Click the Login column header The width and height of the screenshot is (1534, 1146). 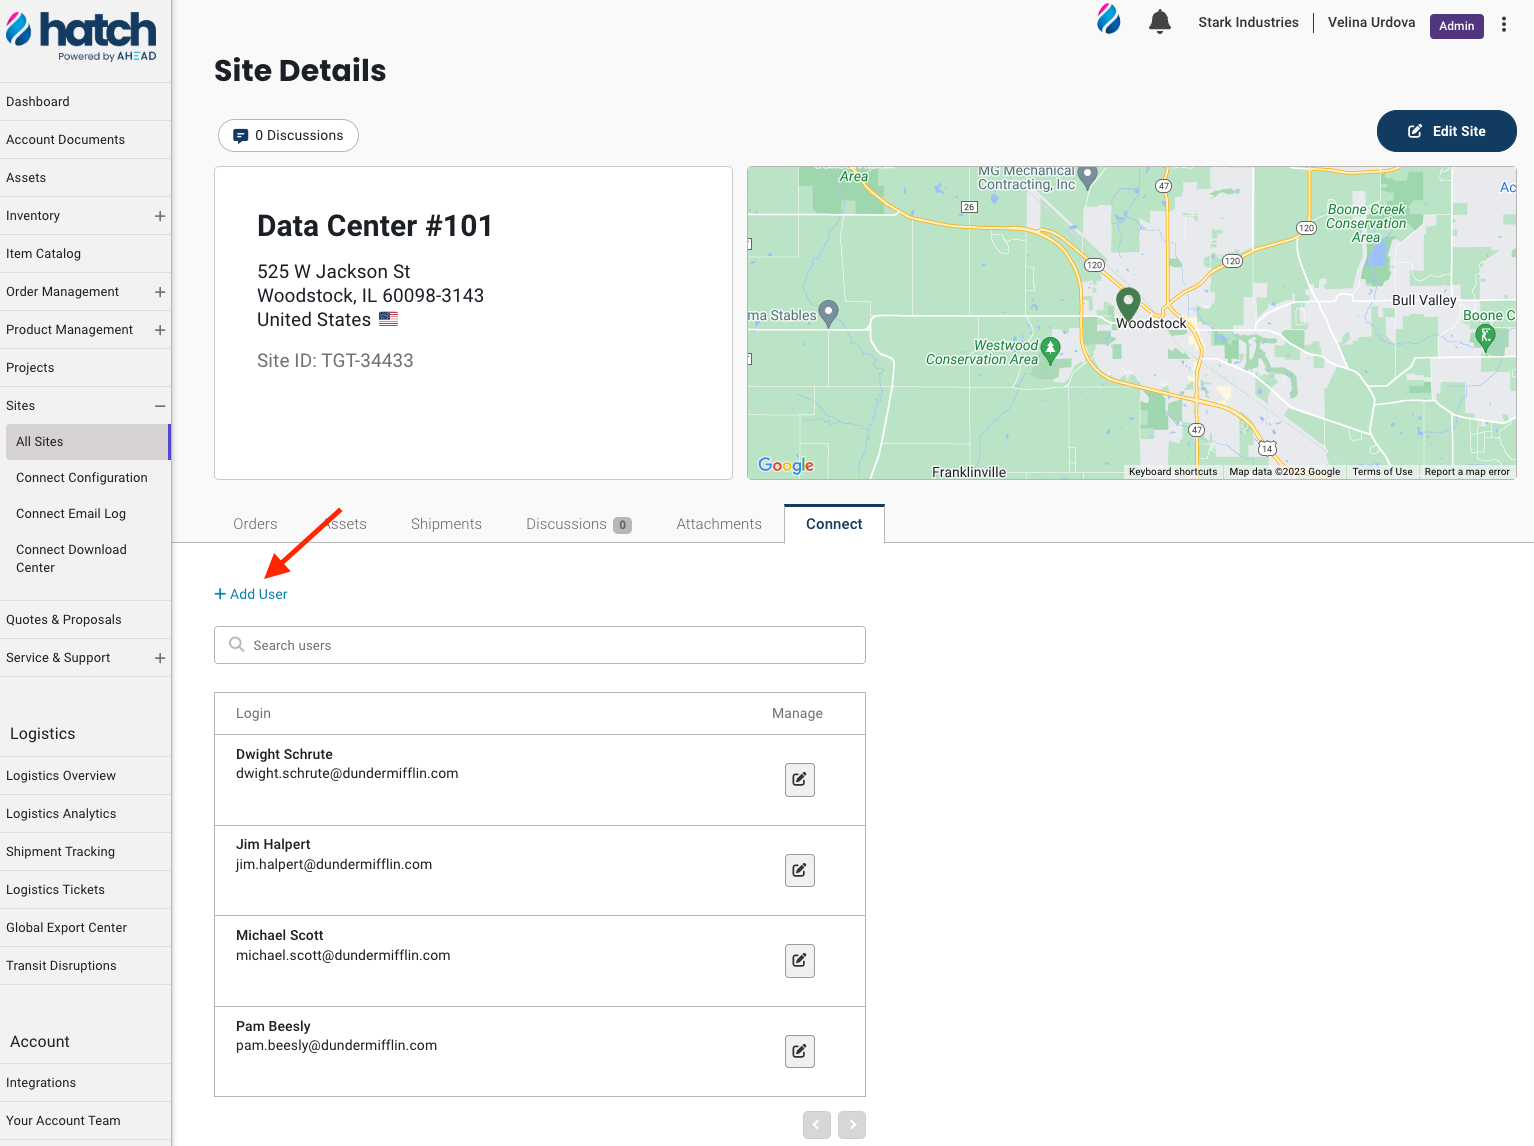click(x=253, y=713)
